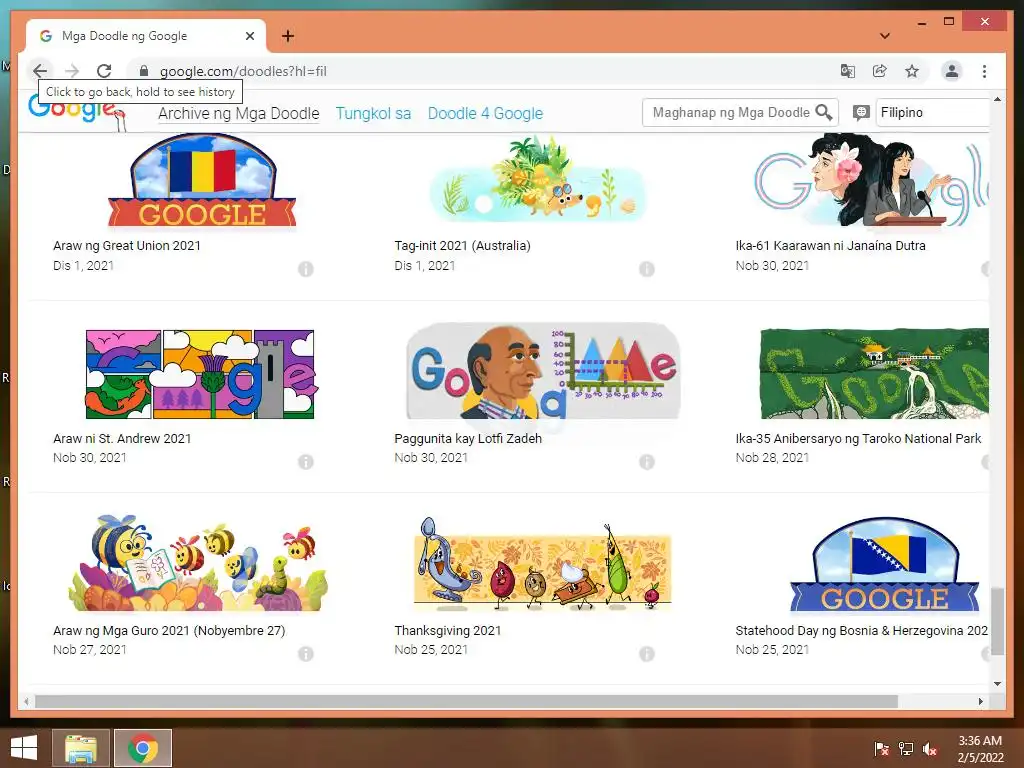Viewport: 1024px width, 768px height.
Task: Open the Australia summer hedgehog doodle image
Action: click(538, 179)
